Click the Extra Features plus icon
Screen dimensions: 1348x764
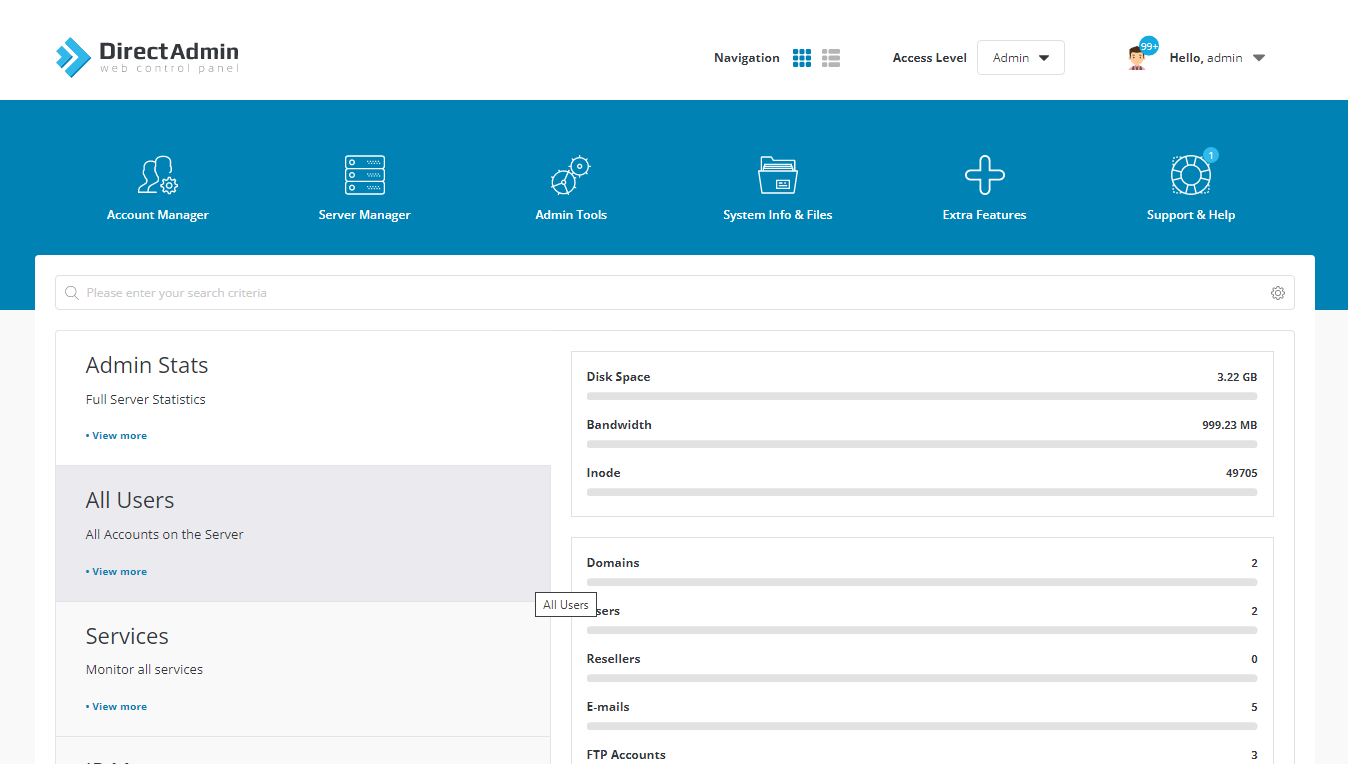(984, 176)
